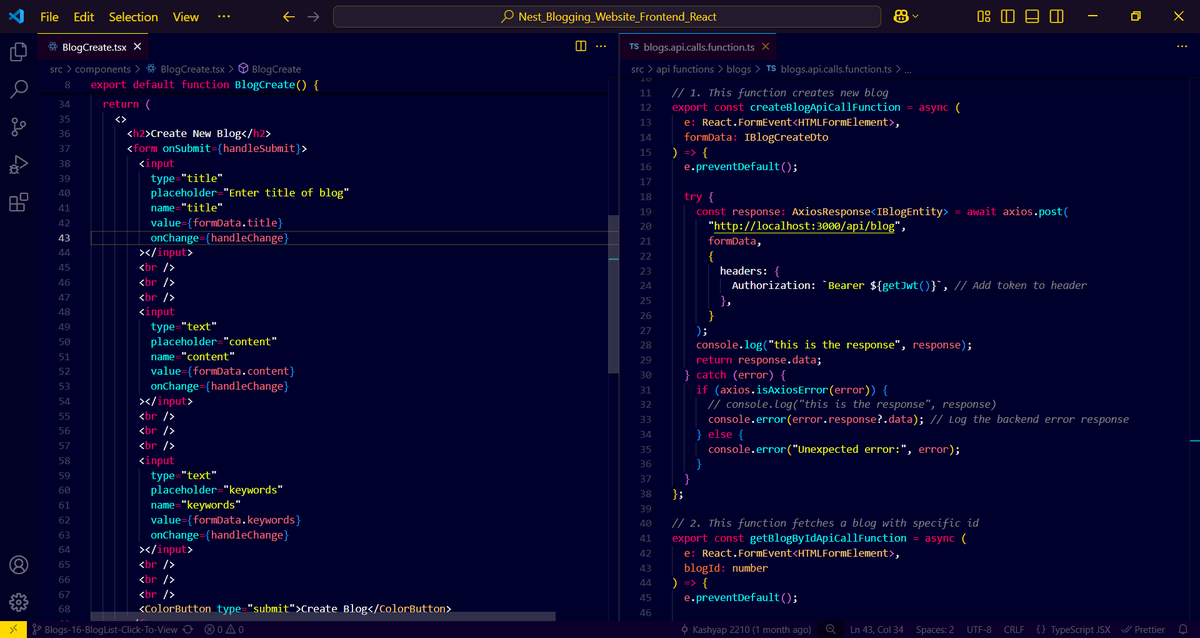Viewport: 1200px width, 638px height.
Task: Open the Extensions view
Action: (18, 203)
